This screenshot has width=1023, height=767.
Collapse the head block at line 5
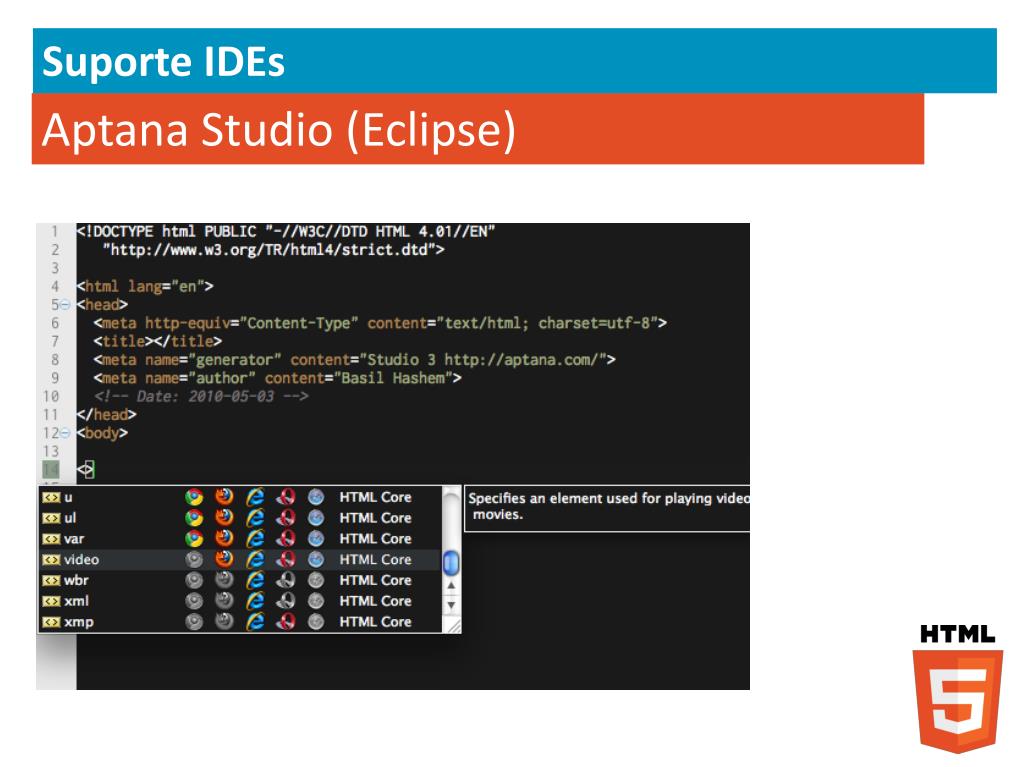[65, 305]
